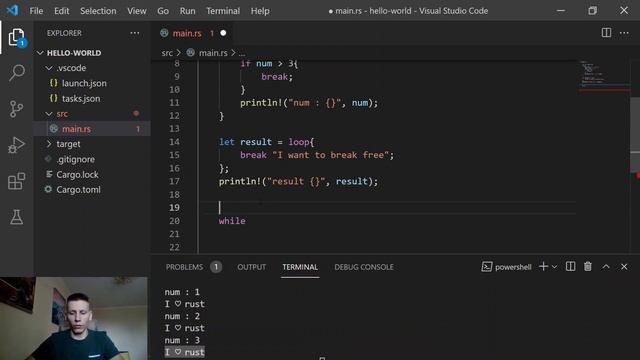Click line number 17 in the gutter
The image size is (640, 360).
pyautogui.click(x=174, y=181)
